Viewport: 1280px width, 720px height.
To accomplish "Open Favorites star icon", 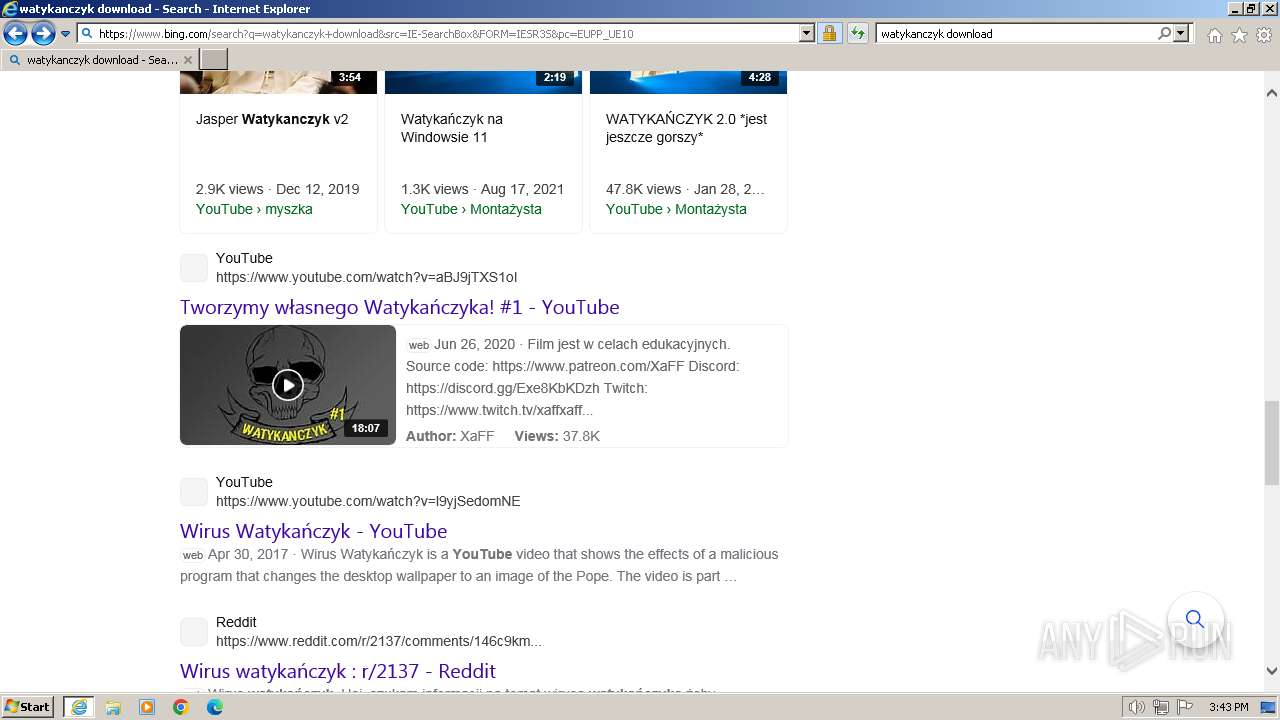I will pos(1239,35).
